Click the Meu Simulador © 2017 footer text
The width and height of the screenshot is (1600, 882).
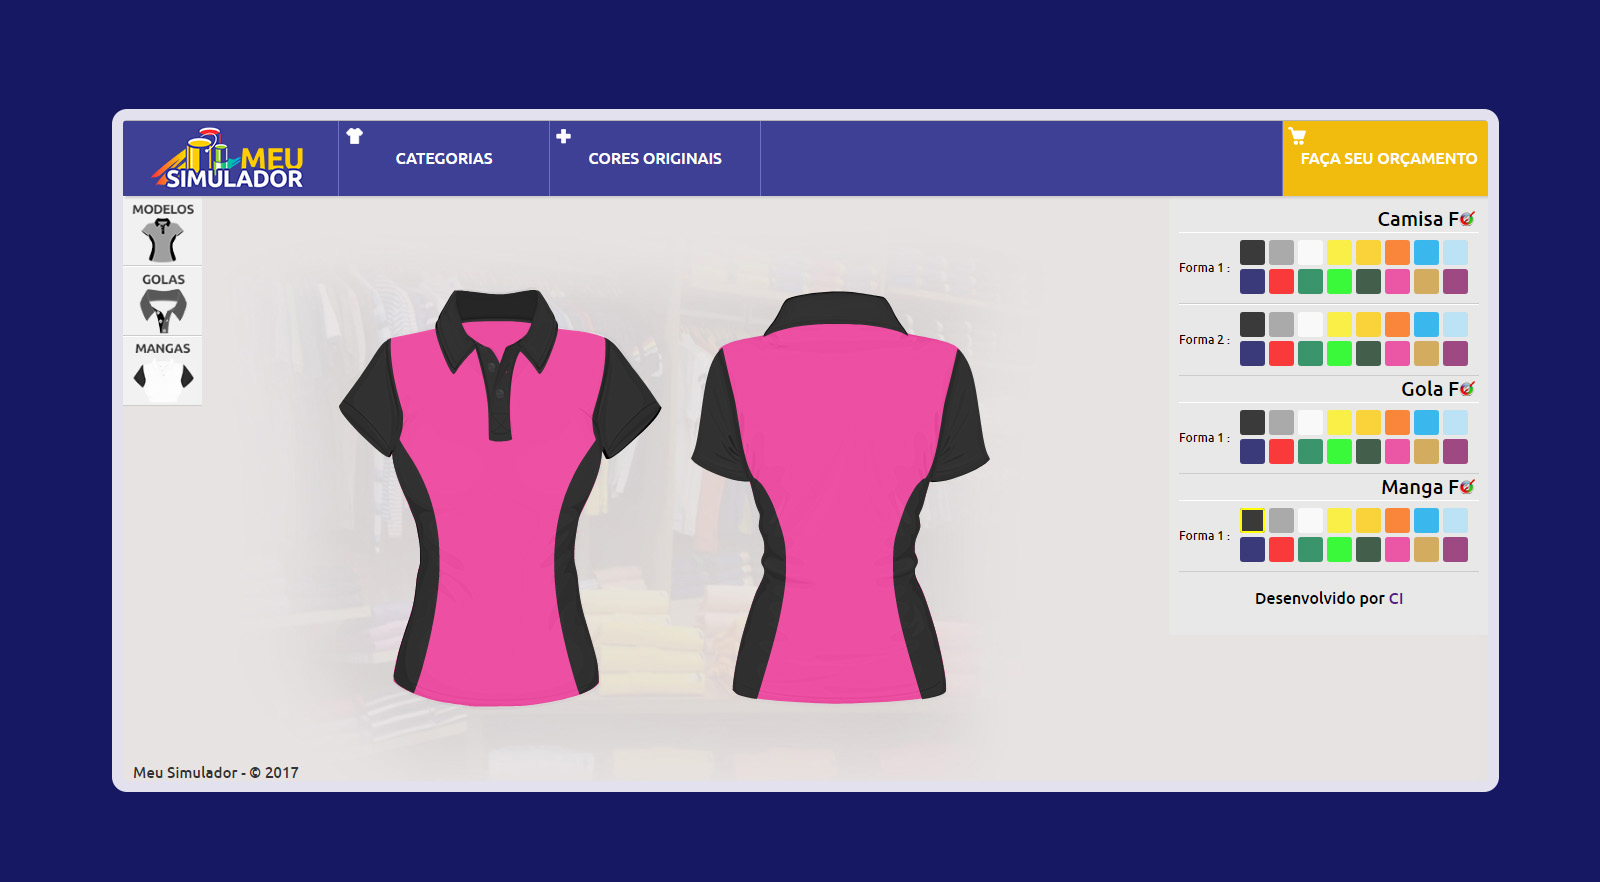216,772
